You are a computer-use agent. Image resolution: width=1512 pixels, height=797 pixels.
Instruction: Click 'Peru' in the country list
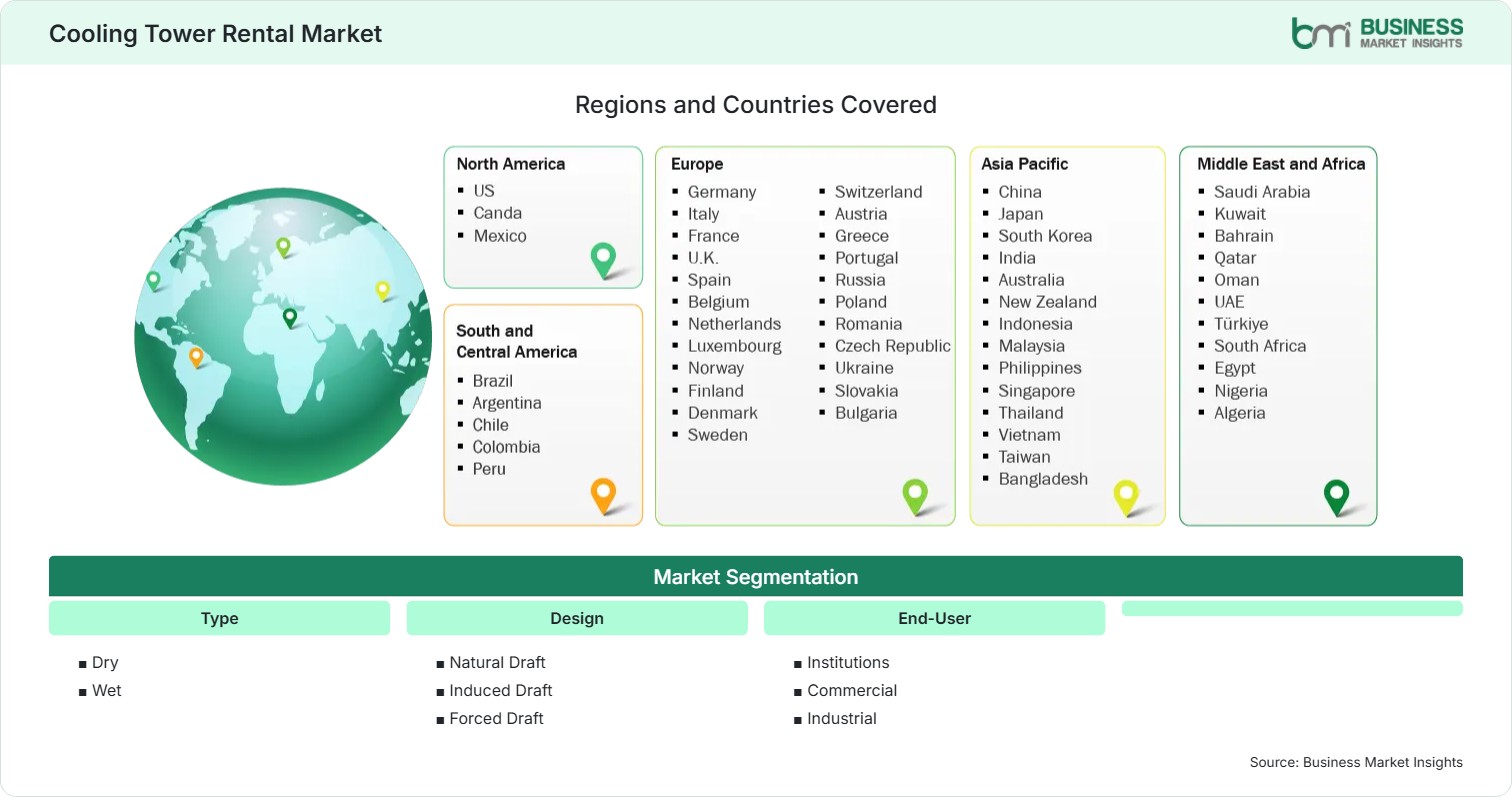pyautogui.click(x=489, y=468)
